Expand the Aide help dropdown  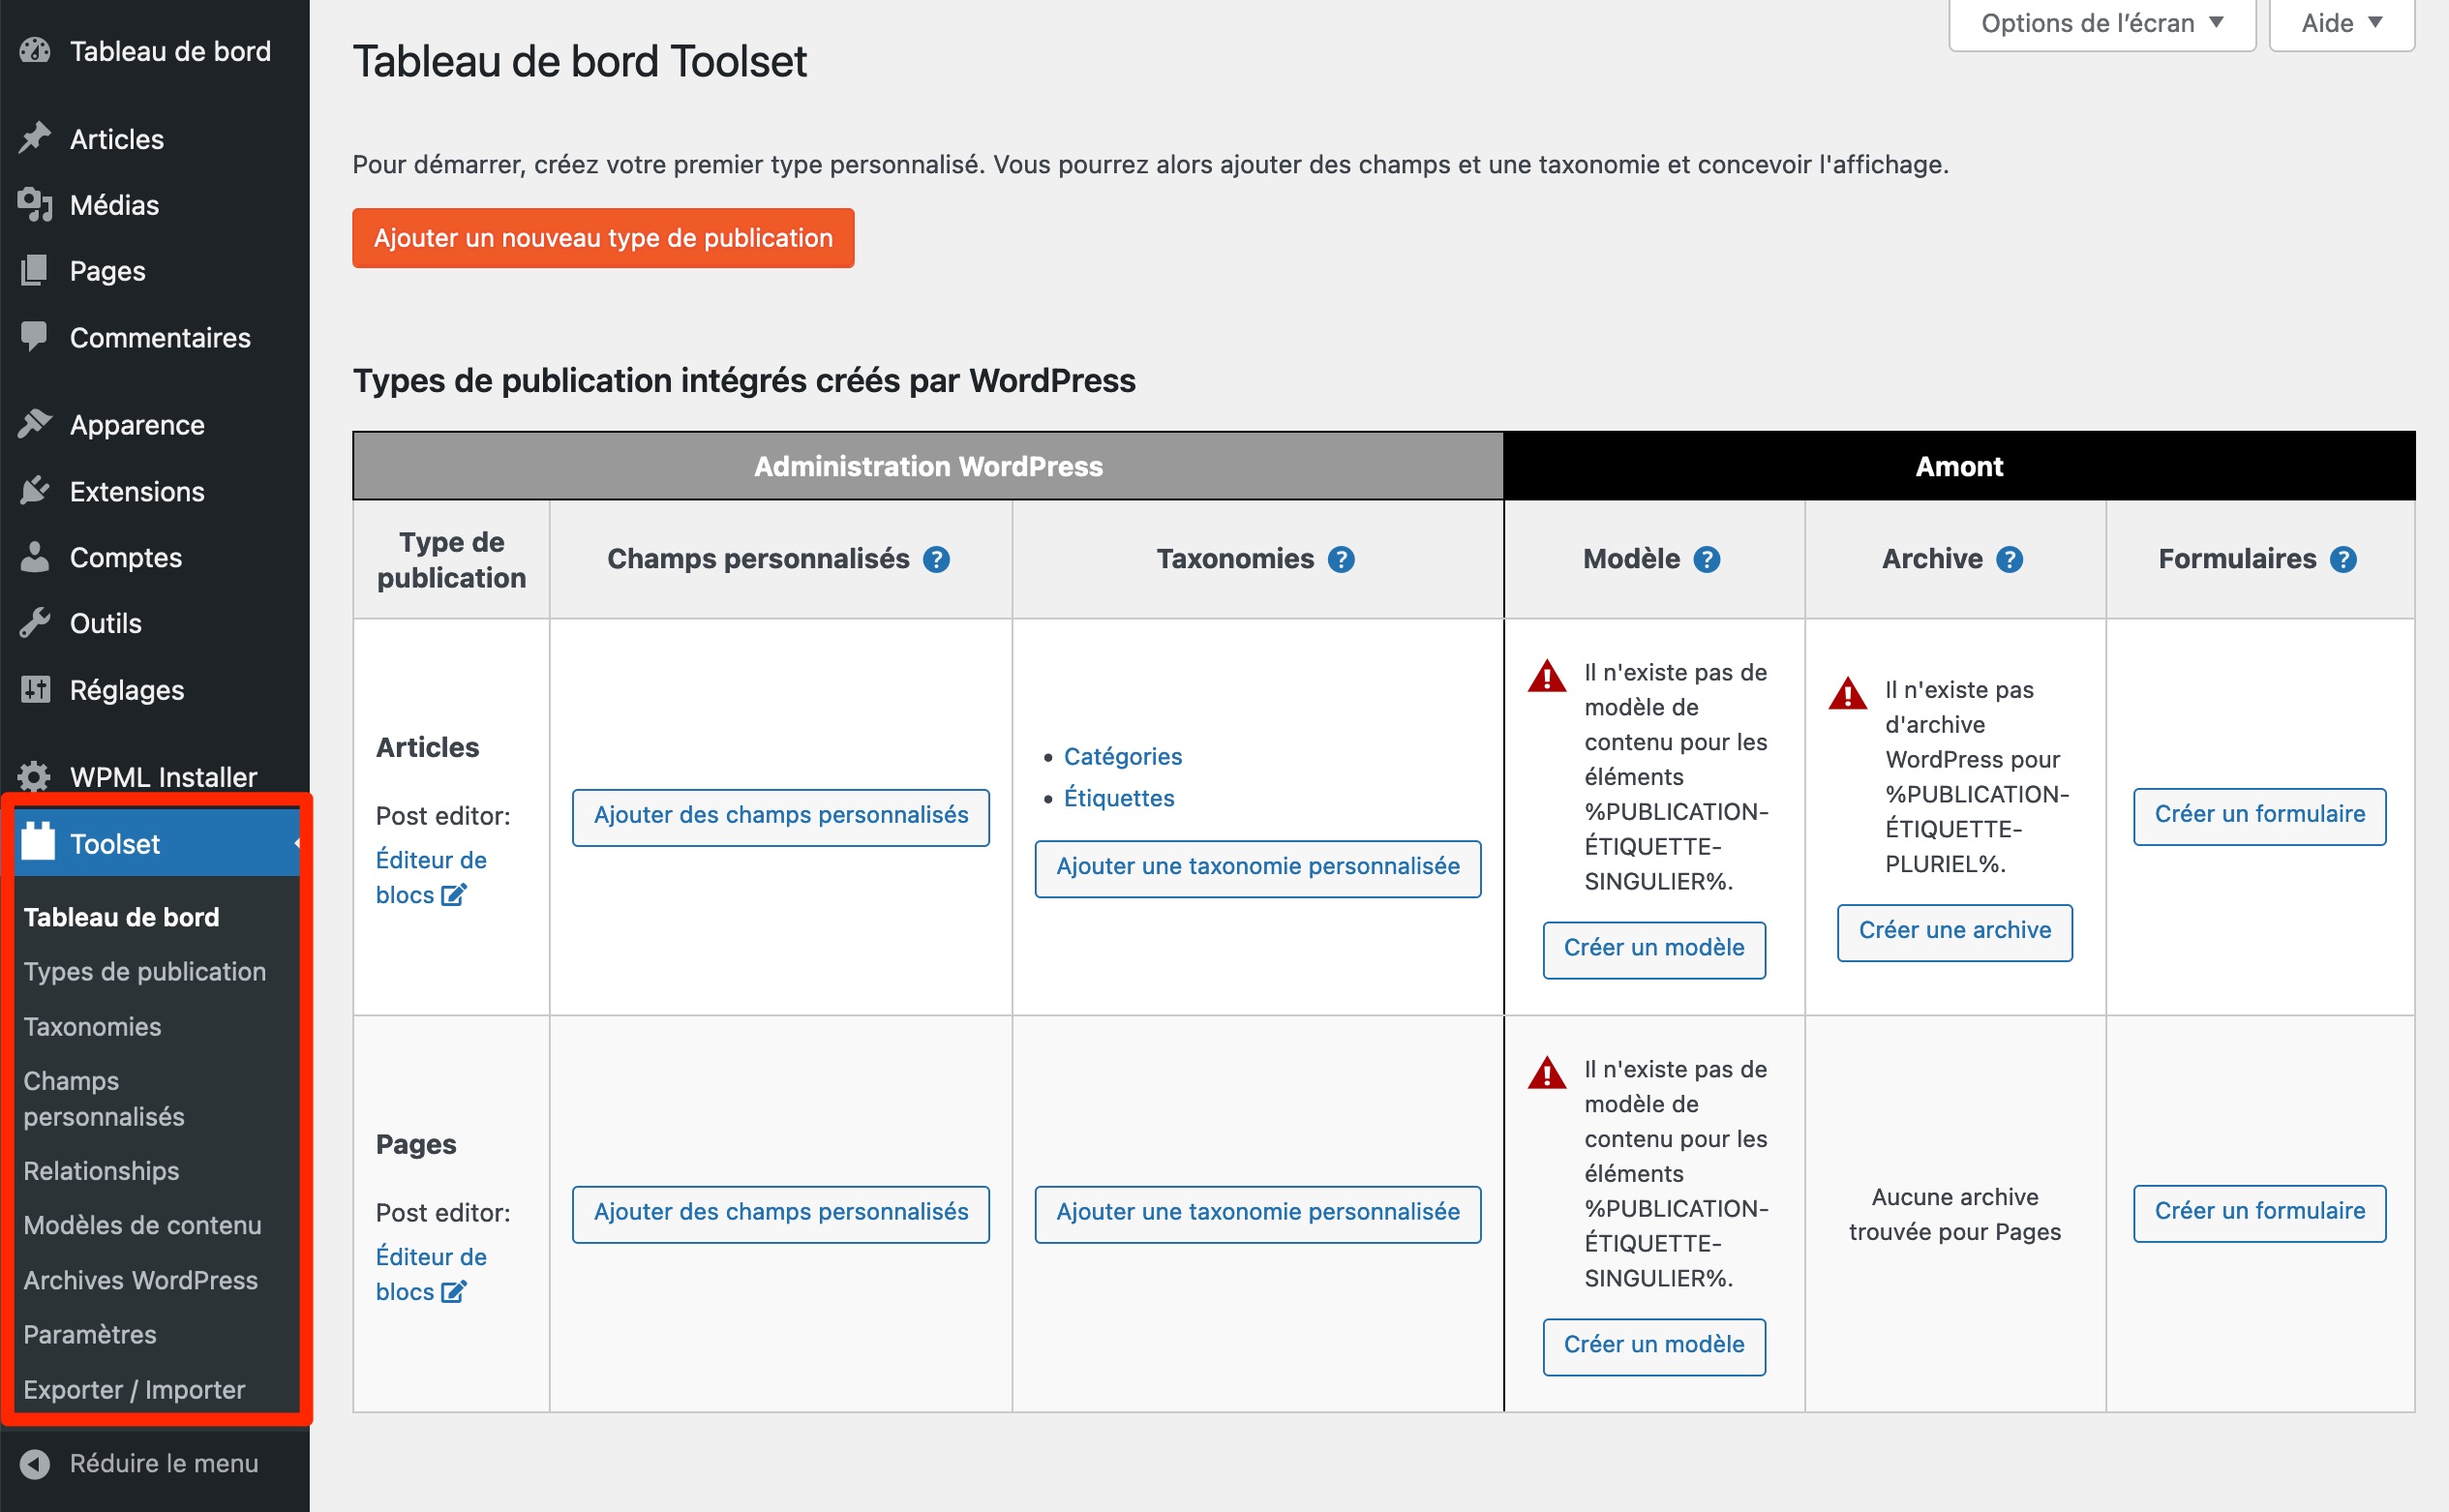[x=2342, y=23]
